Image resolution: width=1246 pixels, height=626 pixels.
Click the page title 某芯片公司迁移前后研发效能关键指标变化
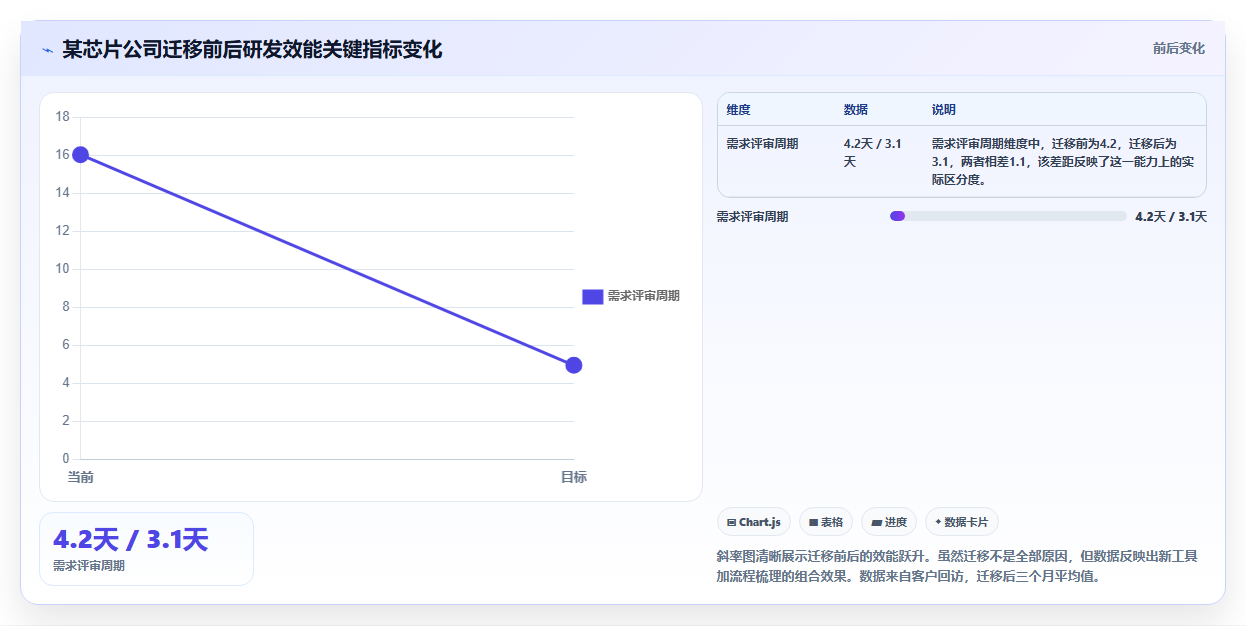click(x=252, y=49)
